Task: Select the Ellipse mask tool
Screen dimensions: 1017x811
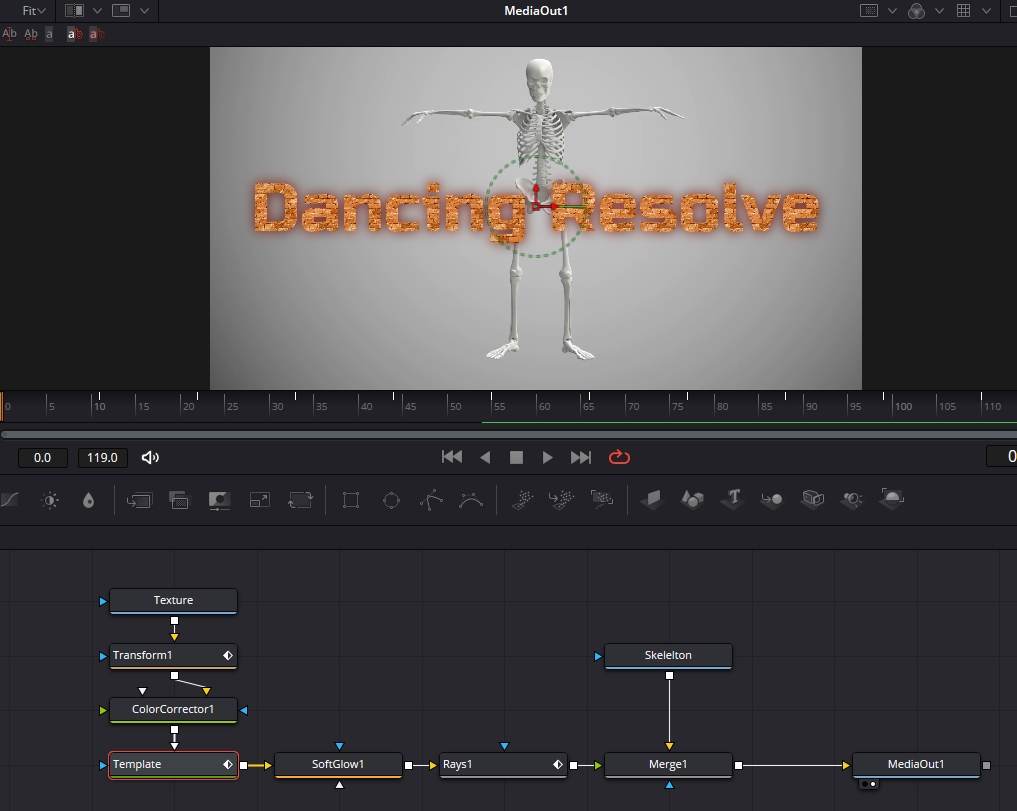Action: 391,499
